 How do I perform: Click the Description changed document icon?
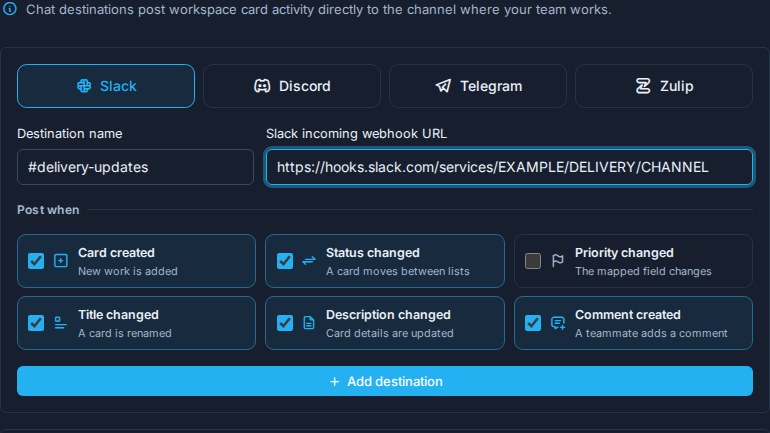pos(308,323)
